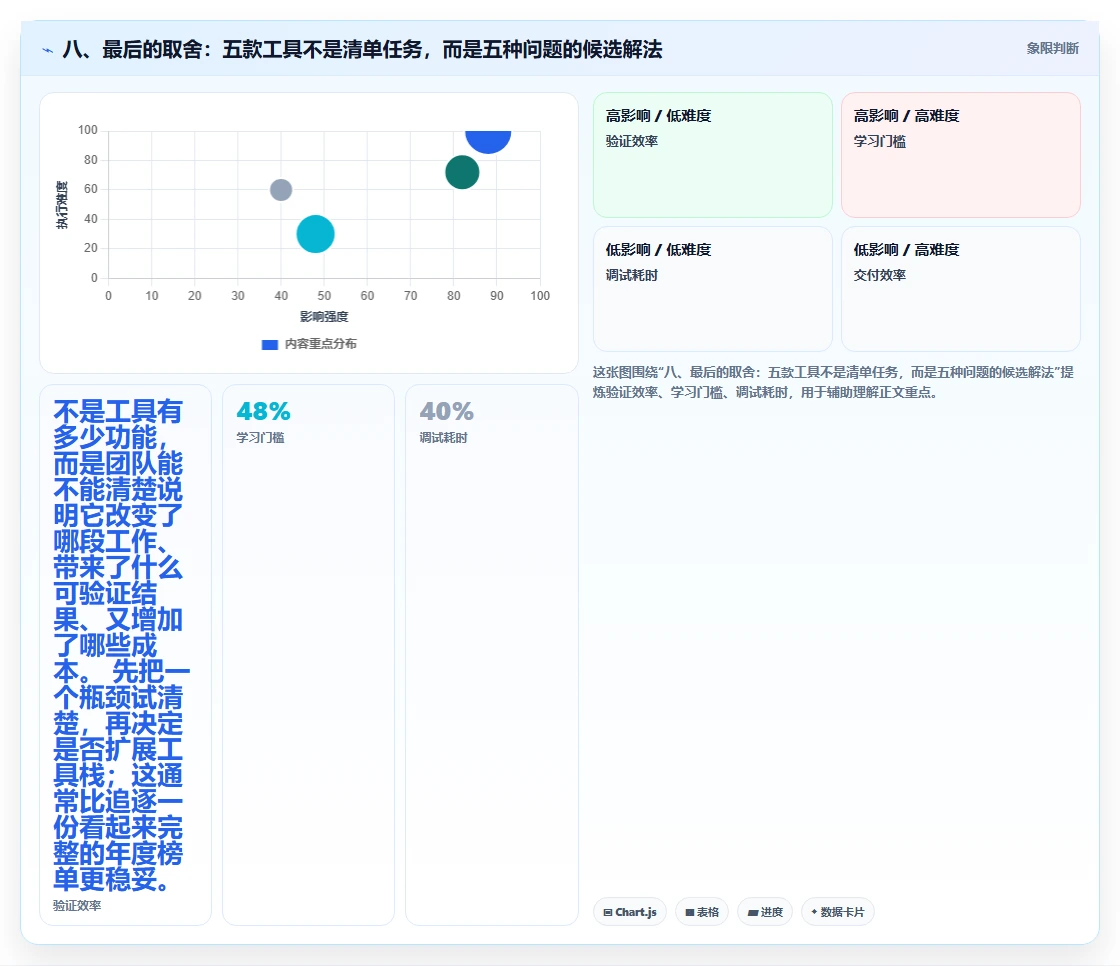
Task: Click the 48% value in the data card
Action: [264, 412]
